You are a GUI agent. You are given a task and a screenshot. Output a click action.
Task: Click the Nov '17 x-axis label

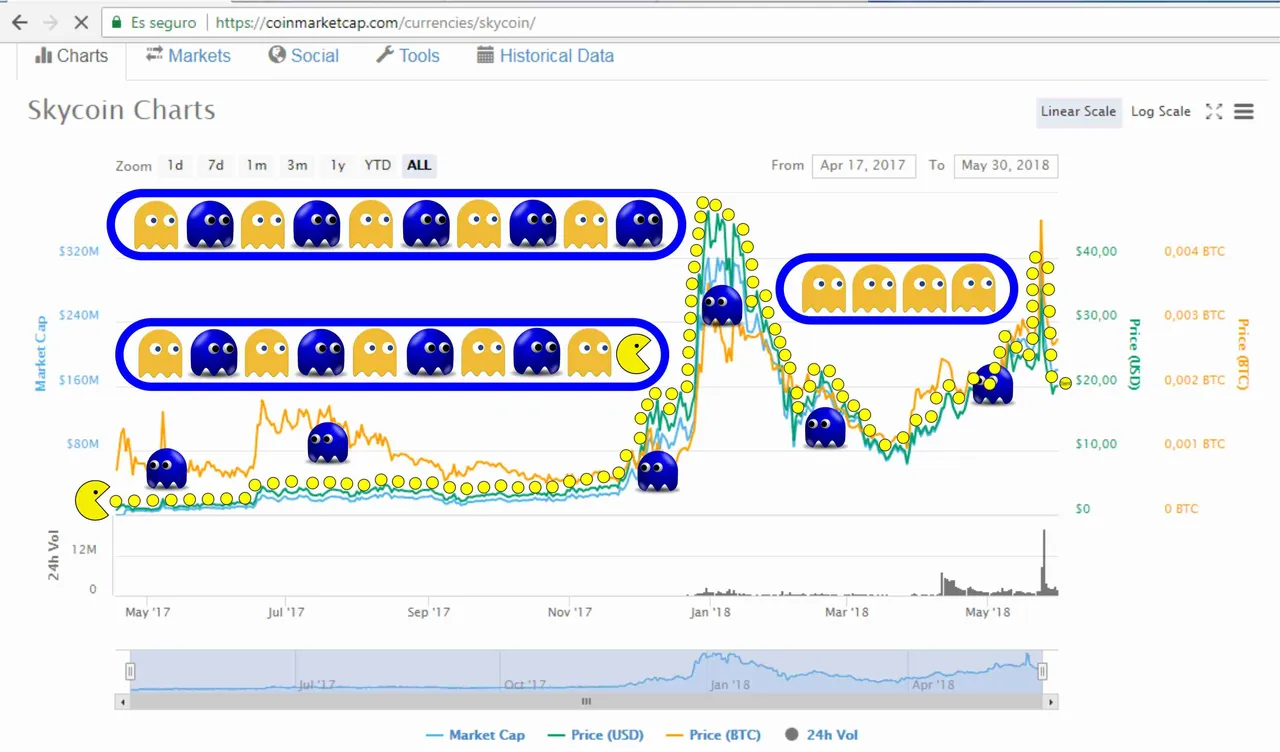click(x=570, y=612)
